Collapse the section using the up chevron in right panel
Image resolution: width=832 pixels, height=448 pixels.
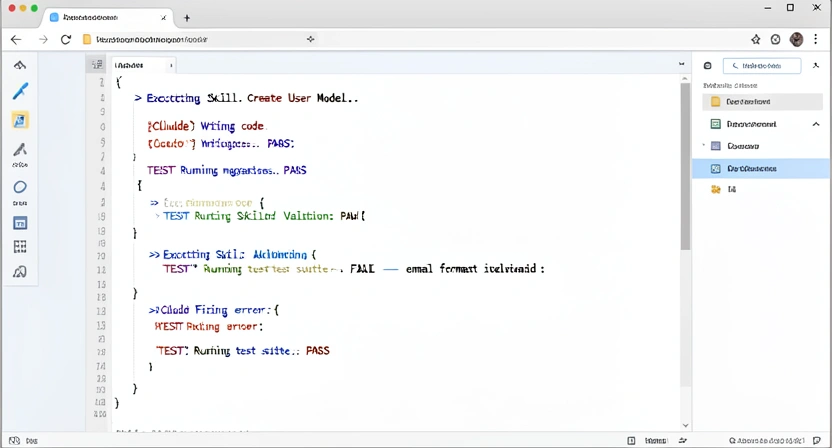pos(816,124)
